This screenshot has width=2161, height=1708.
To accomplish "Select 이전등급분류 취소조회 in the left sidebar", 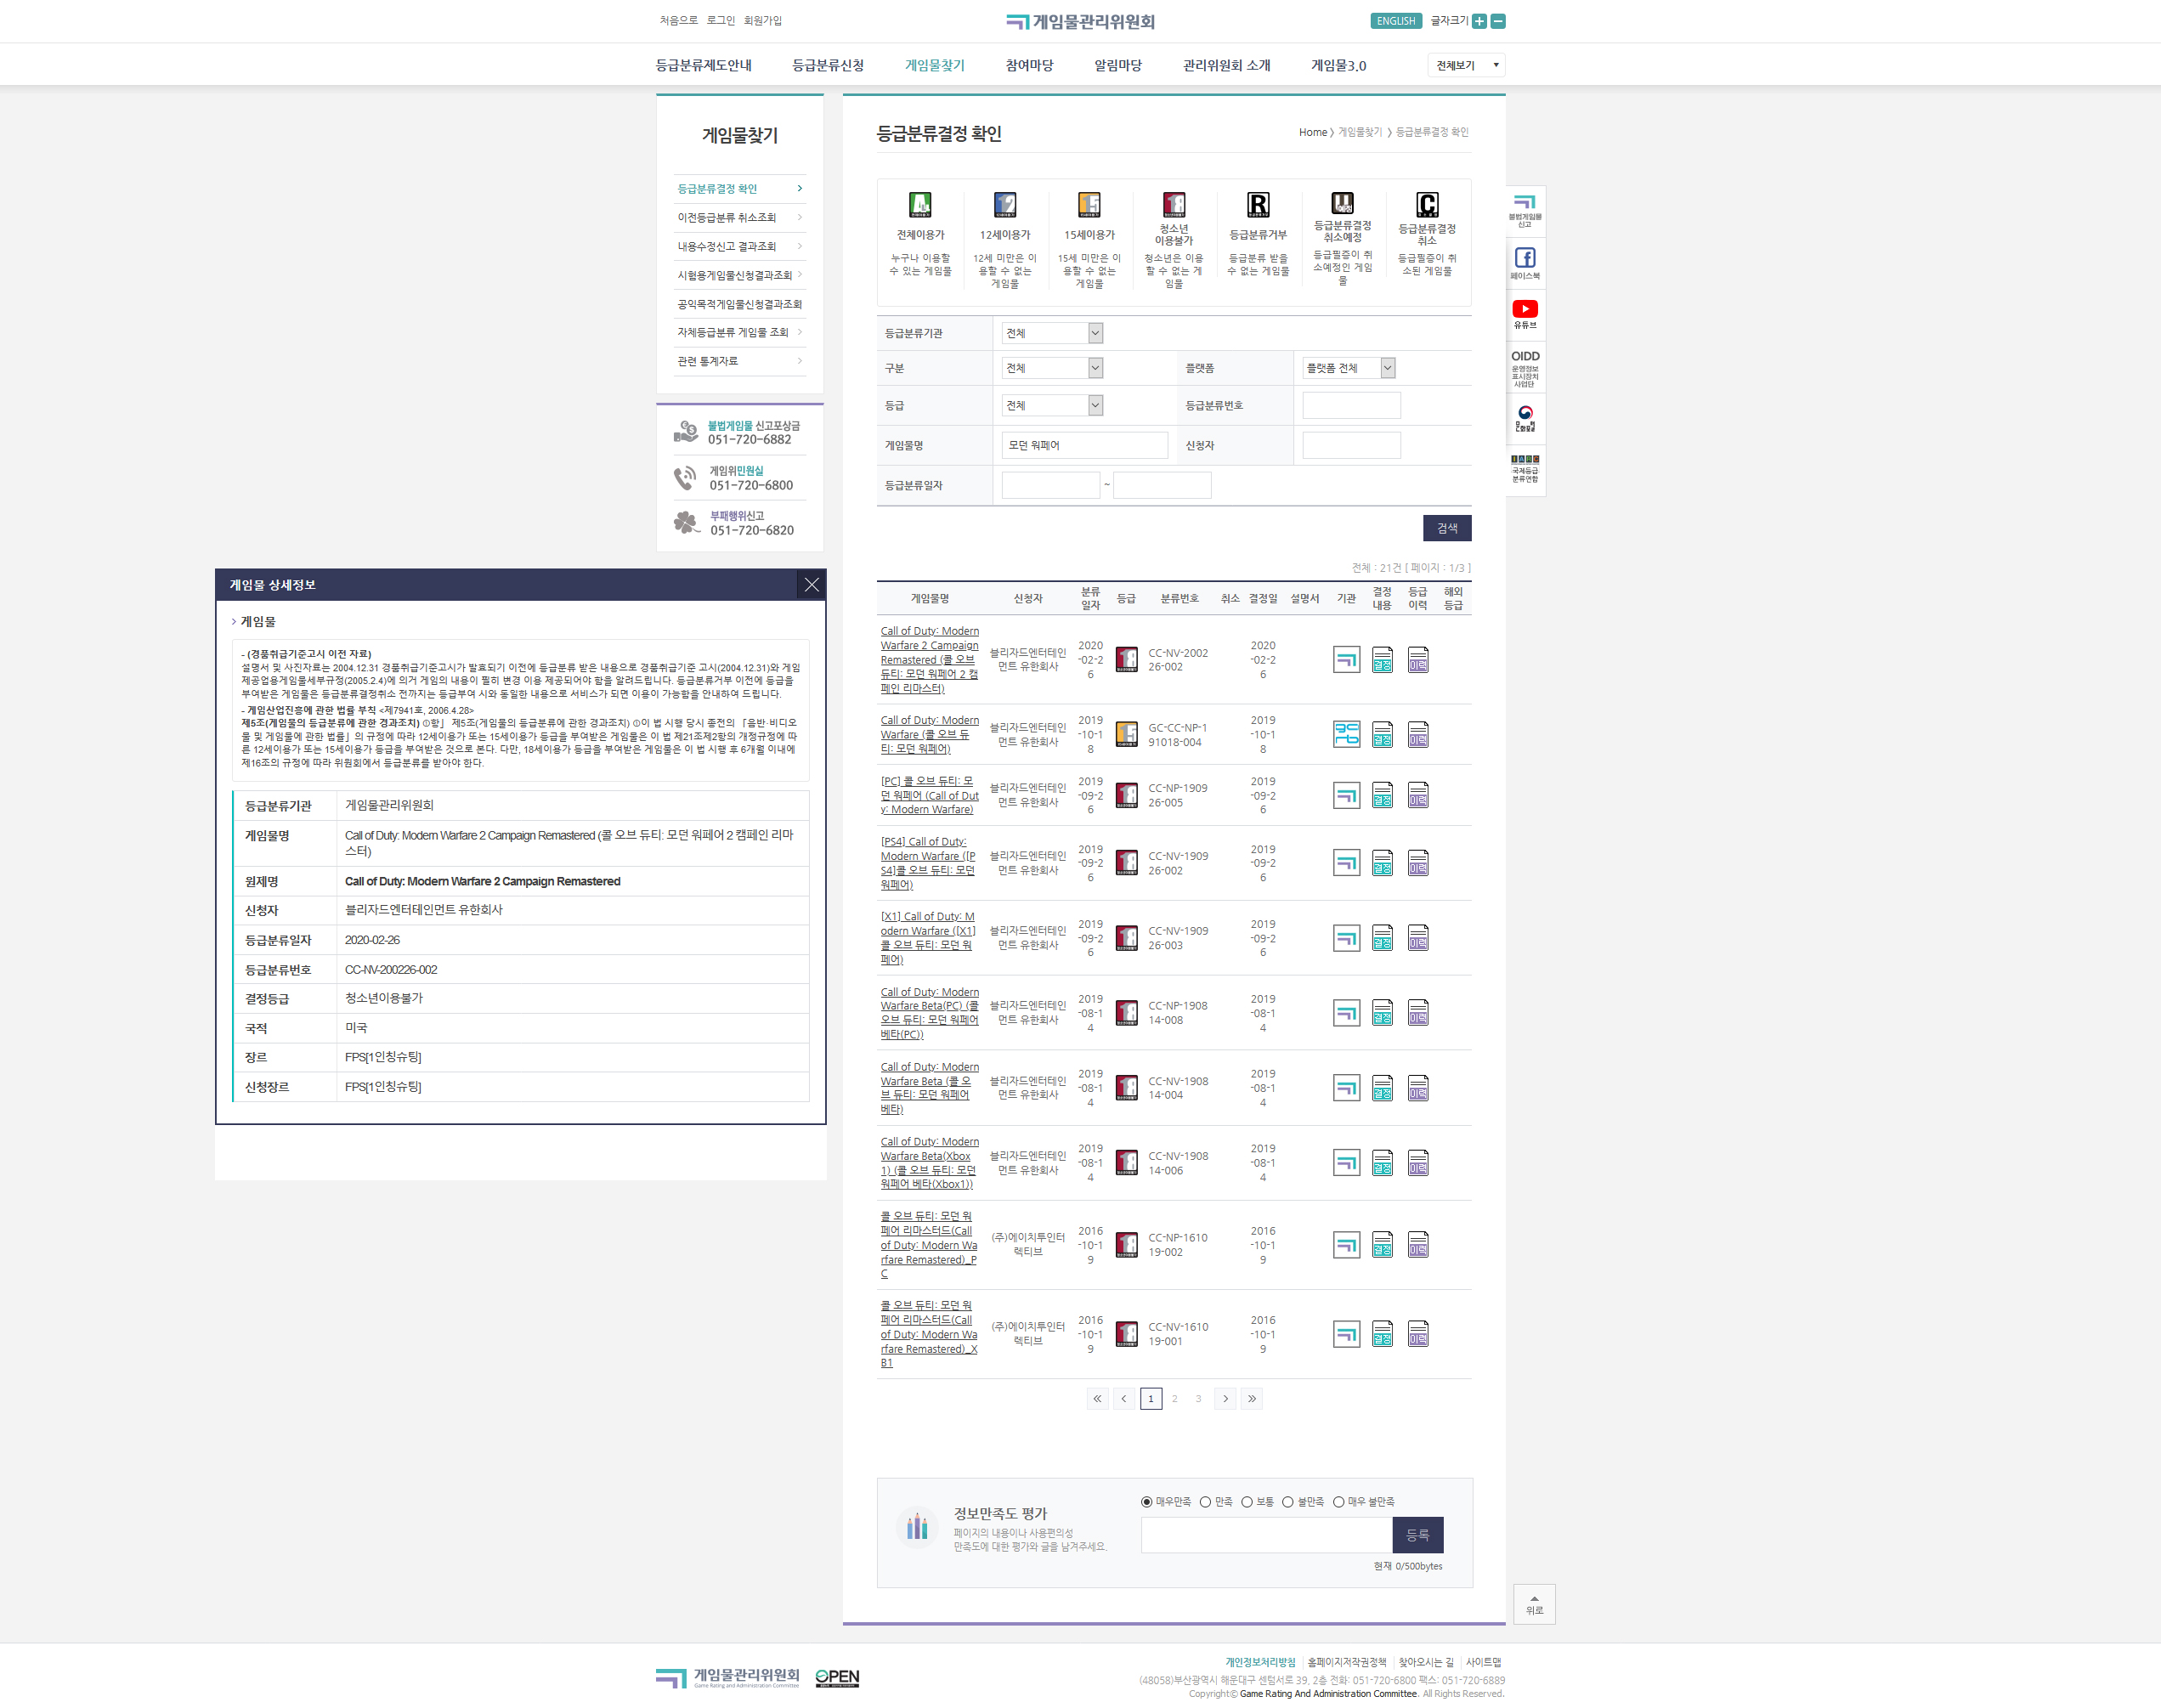I will (x=727, y=217).
